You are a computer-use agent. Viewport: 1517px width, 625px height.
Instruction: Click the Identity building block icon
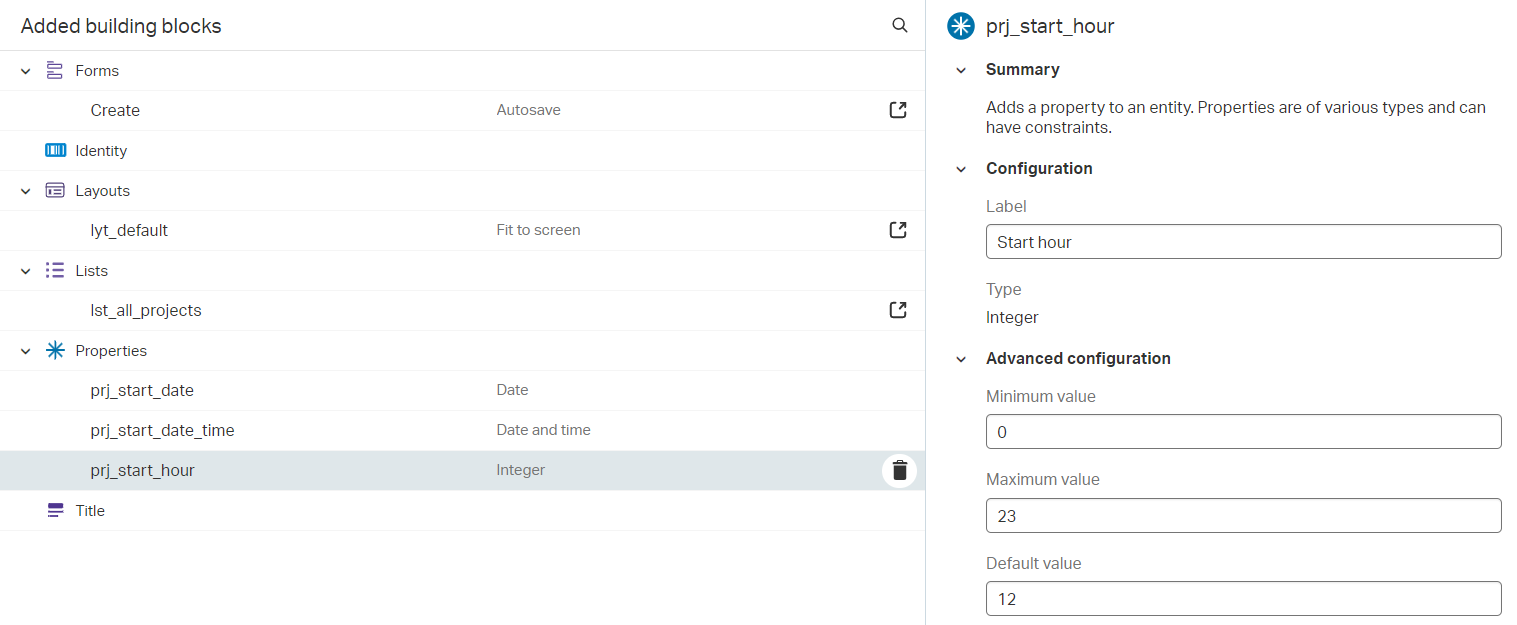[x=55, y=151]
